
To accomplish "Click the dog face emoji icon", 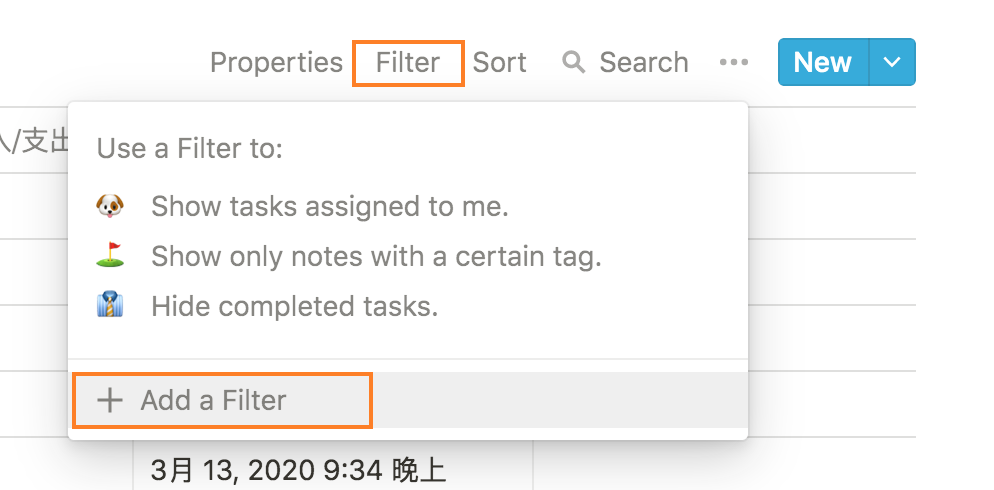I will [110, 206].
